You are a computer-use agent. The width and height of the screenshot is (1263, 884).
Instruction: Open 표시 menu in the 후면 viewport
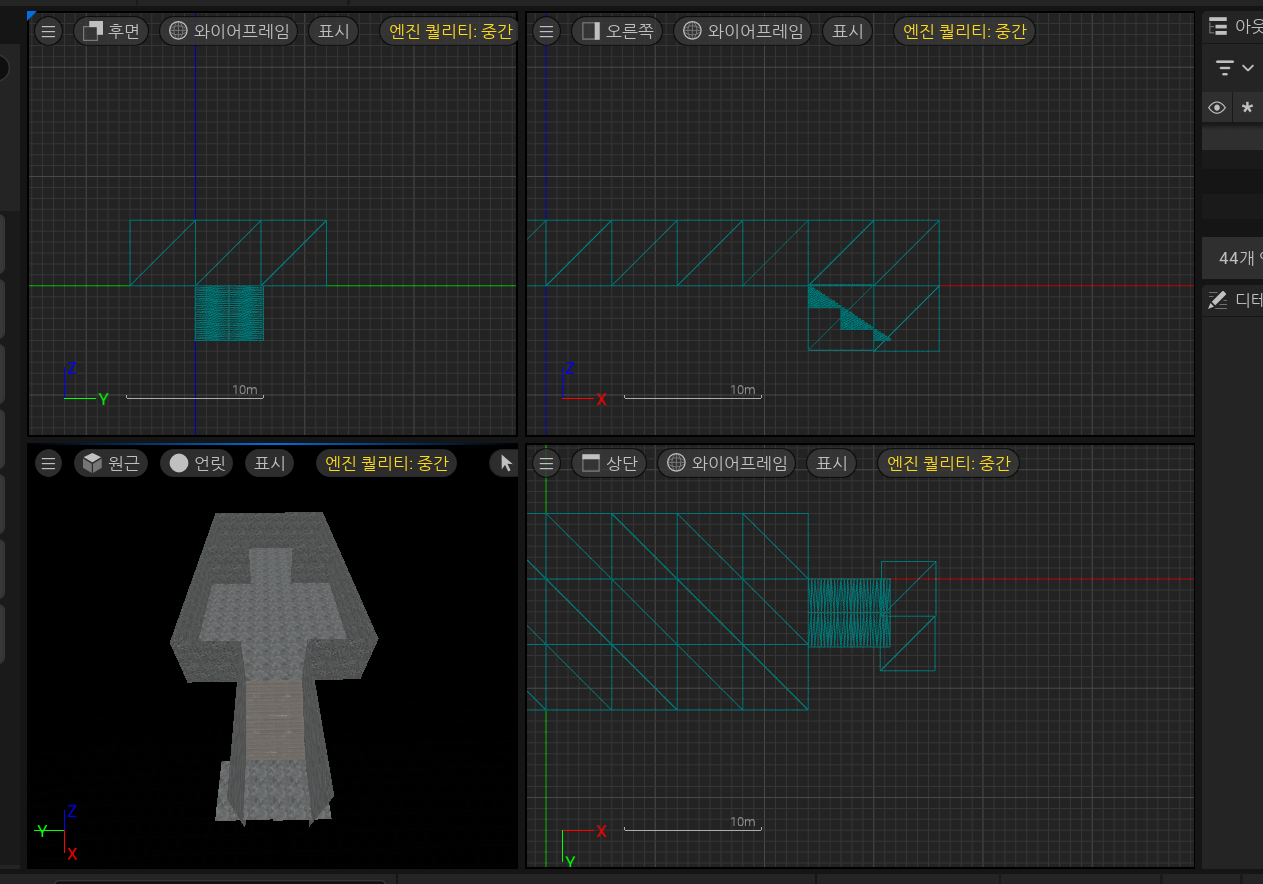[x=334, y=31]
